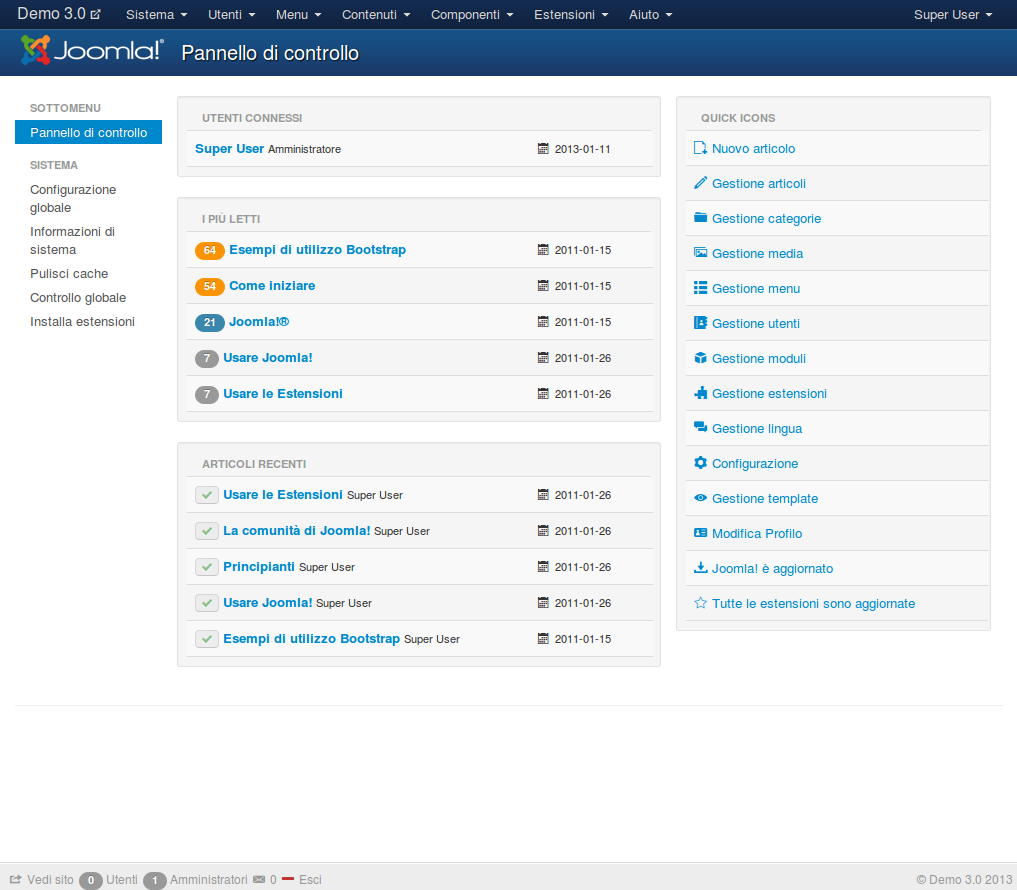The image size is (1017, 890).
Task: Click the Nuovo articolo page icon
Action: click(700, 148)
